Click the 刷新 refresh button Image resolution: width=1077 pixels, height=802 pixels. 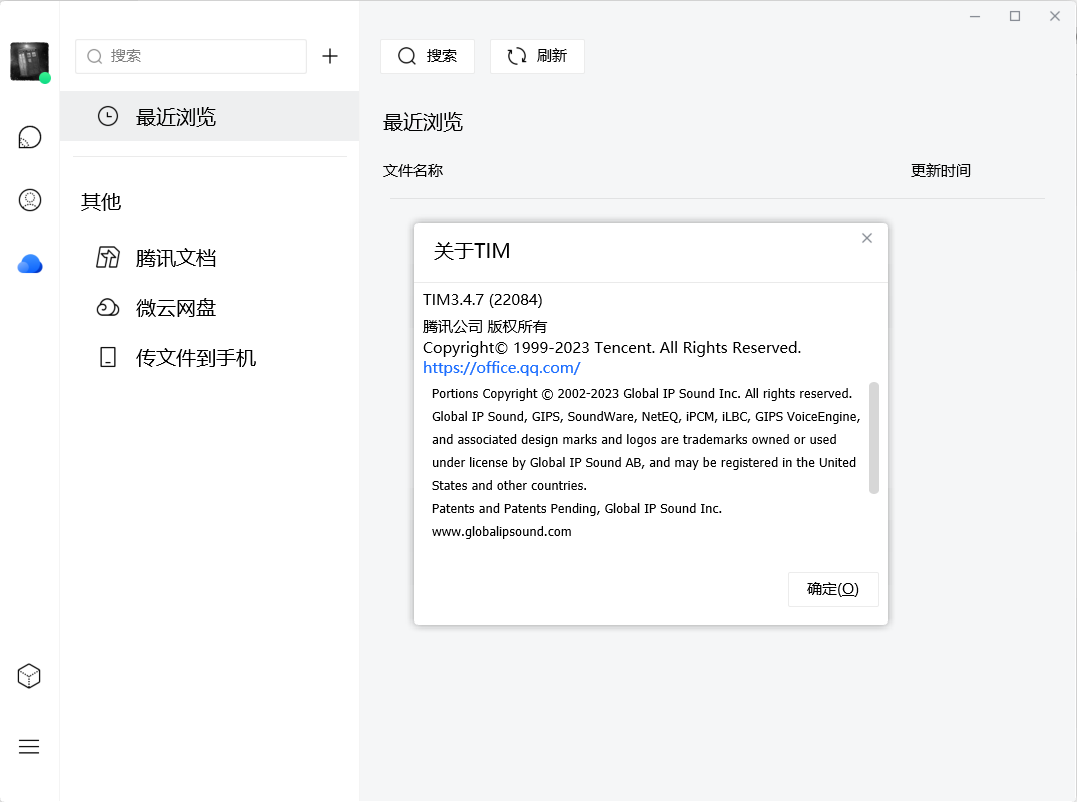(x=537, y=56)
